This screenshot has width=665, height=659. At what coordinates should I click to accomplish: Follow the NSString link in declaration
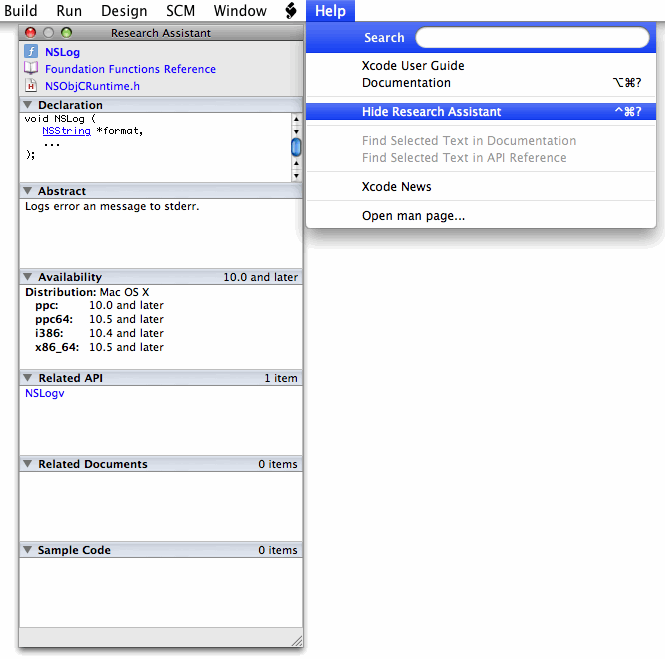coord(67,131)
